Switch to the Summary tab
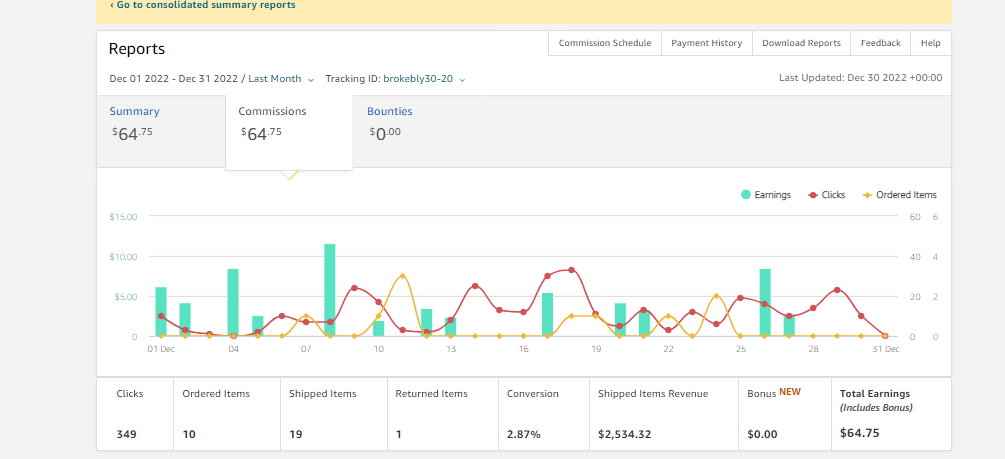Image resolution: width=1005 pixels, height=459 pixels. [x=135, y=112]
